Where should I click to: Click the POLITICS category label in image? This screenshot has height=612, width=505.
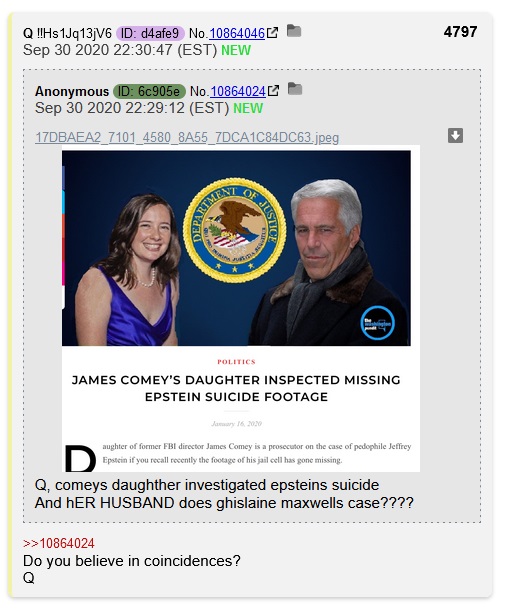click(x=236, y=362)
